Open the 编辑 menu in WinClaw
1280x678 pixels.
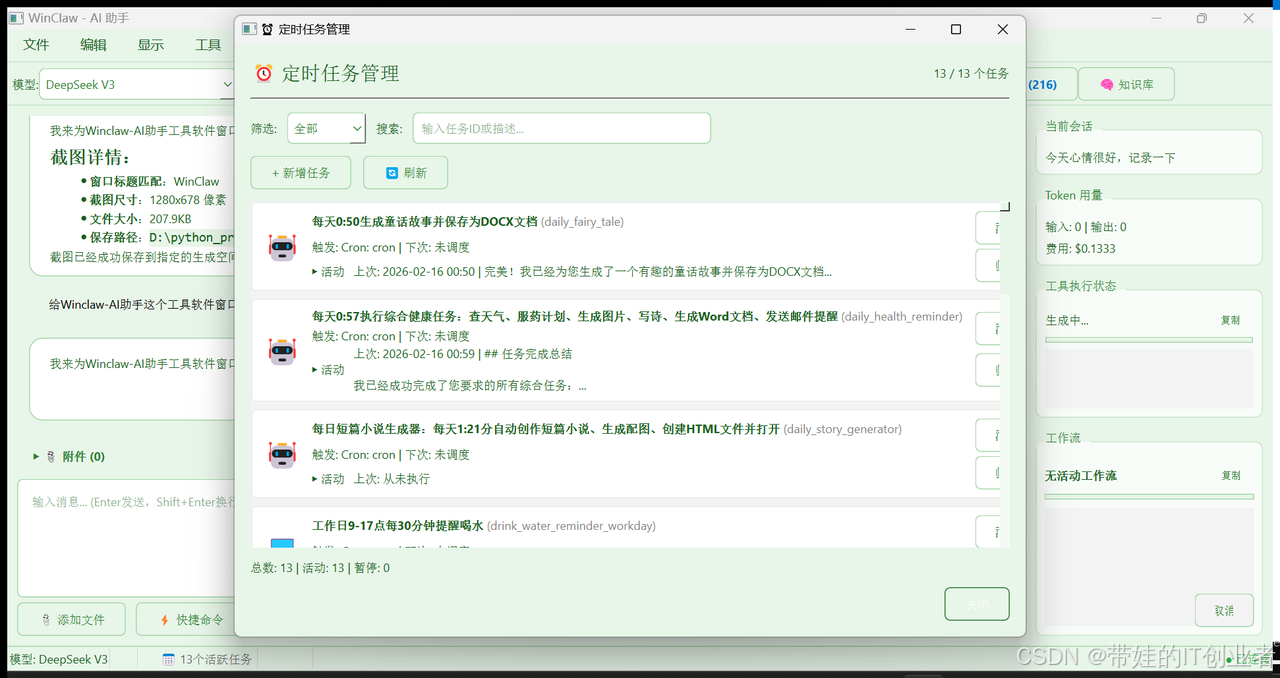pos(93,45)
